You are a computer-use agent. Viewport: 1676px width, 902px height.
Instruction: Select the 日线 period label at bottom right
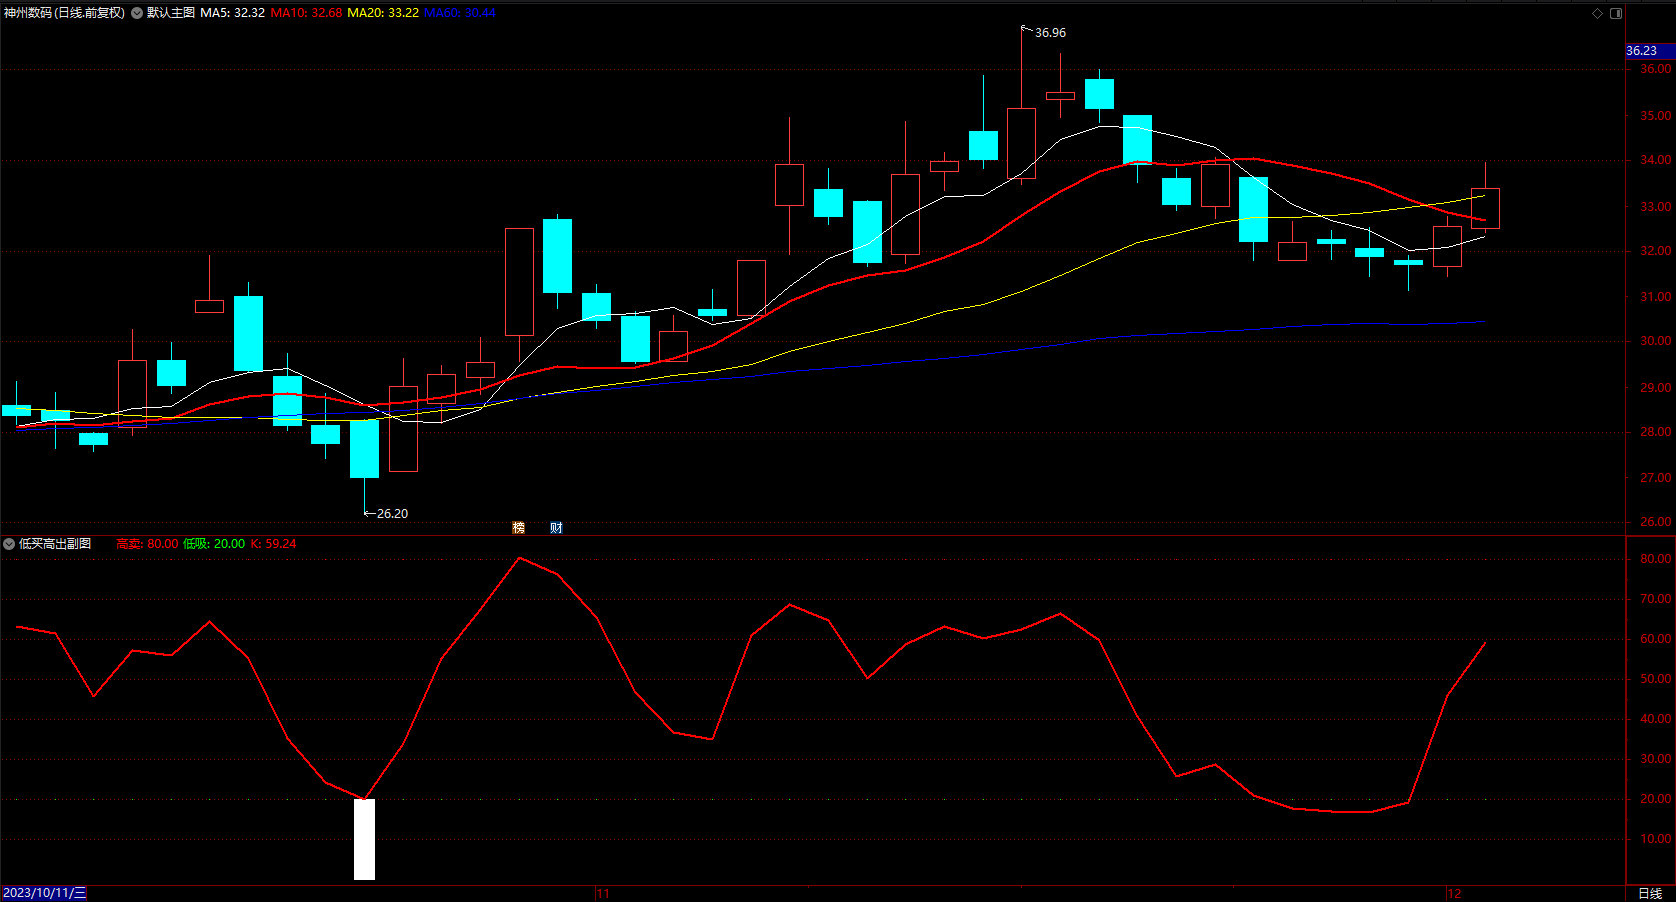1650,893
